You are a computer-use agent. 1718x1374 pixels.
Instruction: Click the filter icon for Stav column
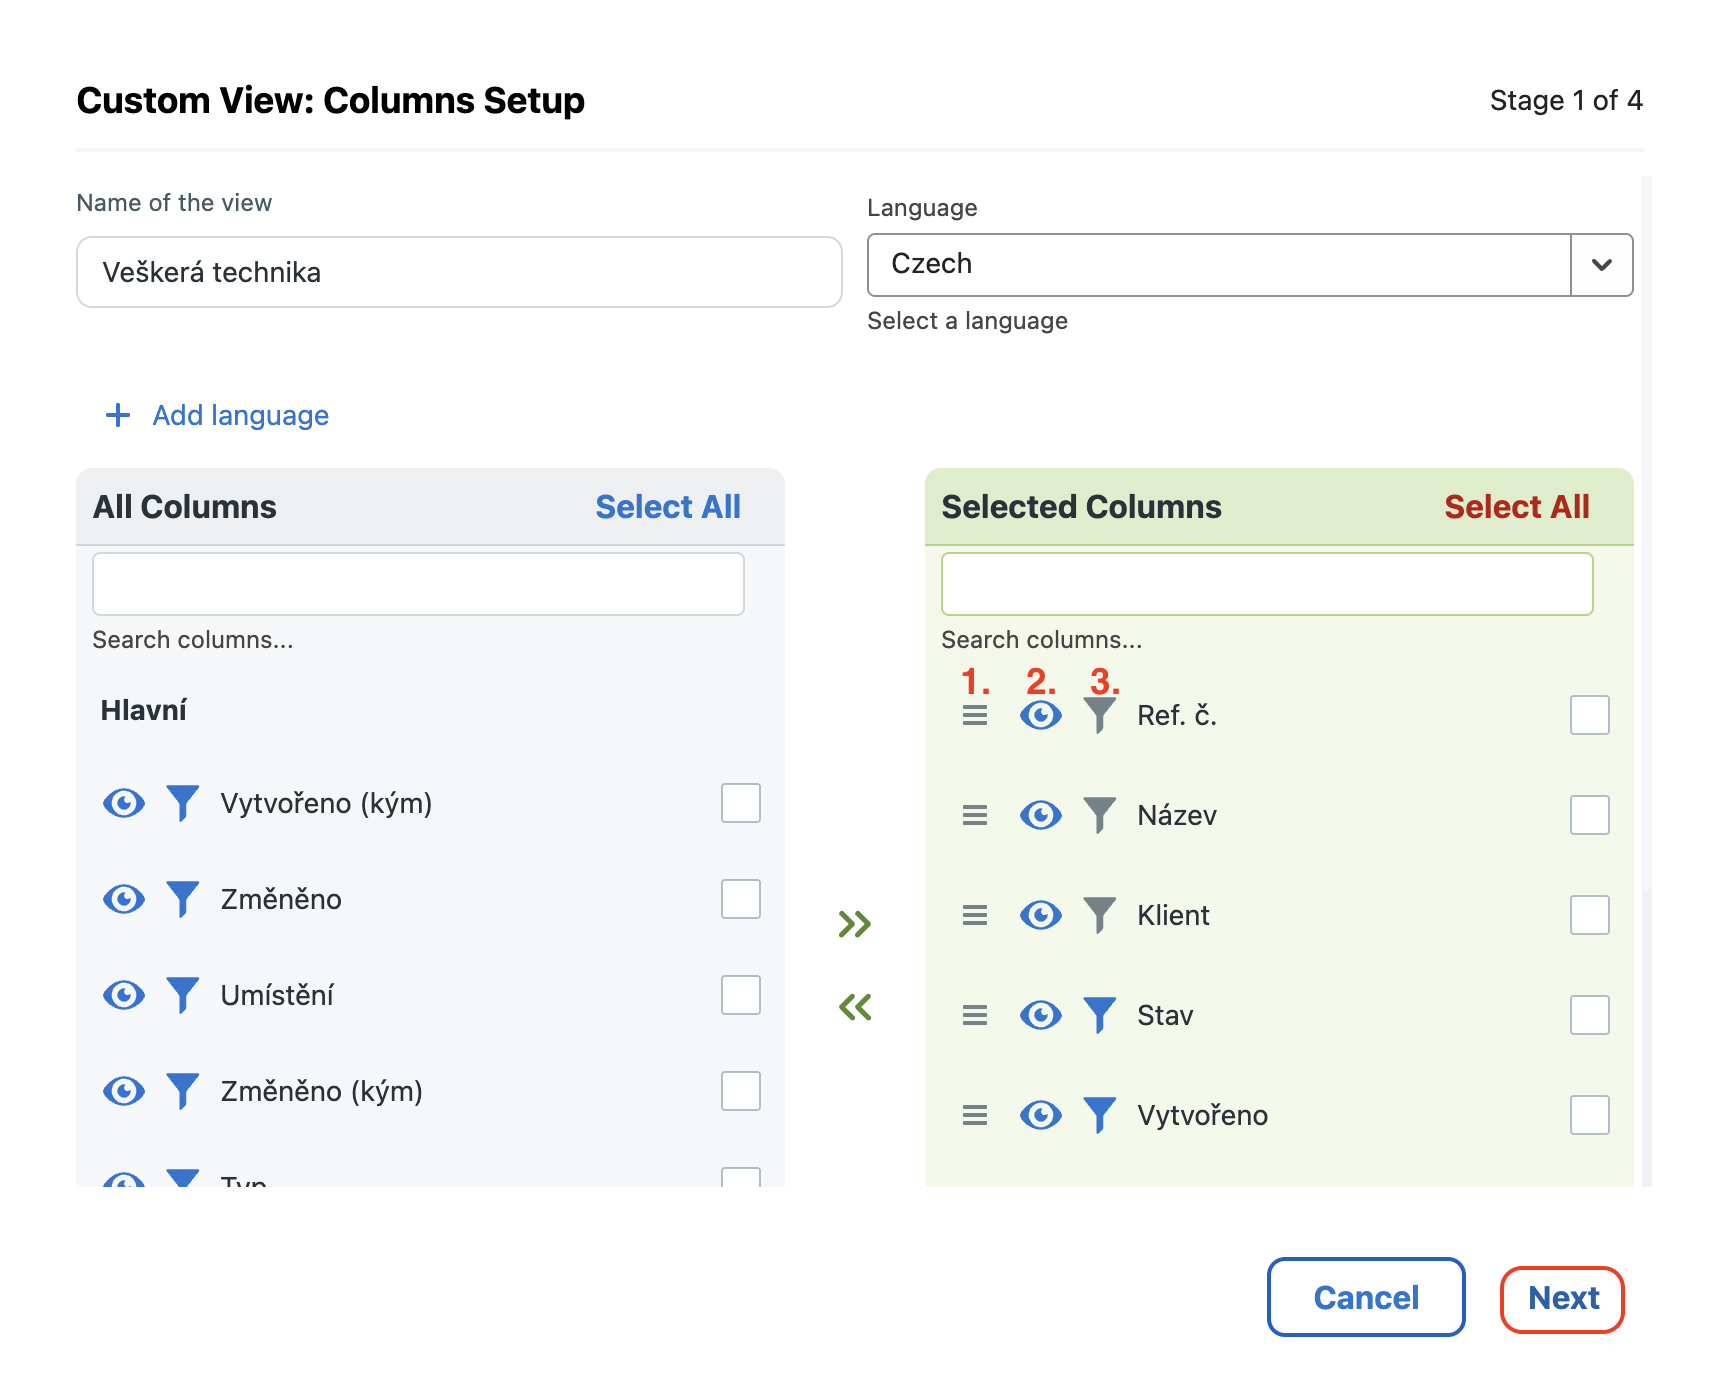pos(1099,1015)
